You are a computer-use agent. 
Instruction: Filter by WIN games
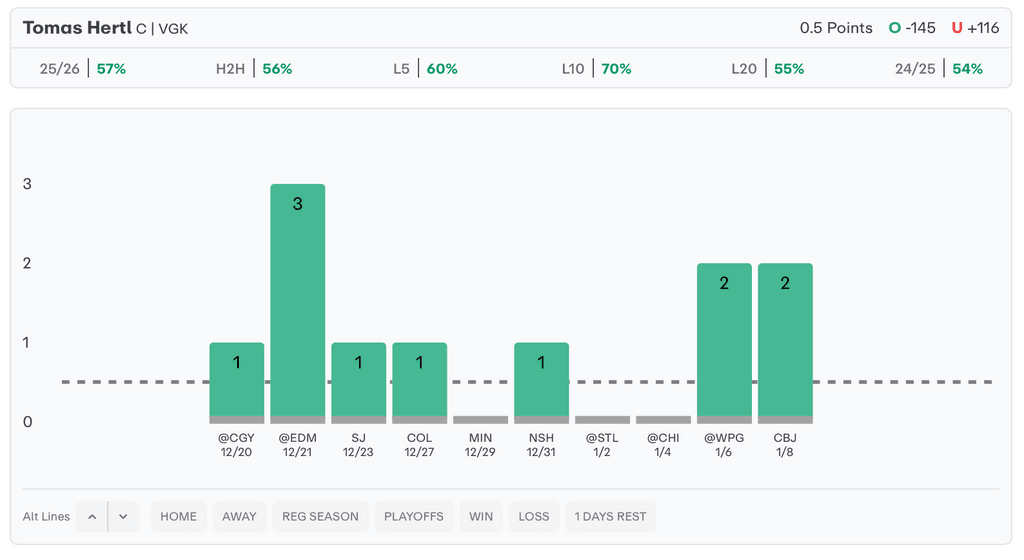pos(481,517)
